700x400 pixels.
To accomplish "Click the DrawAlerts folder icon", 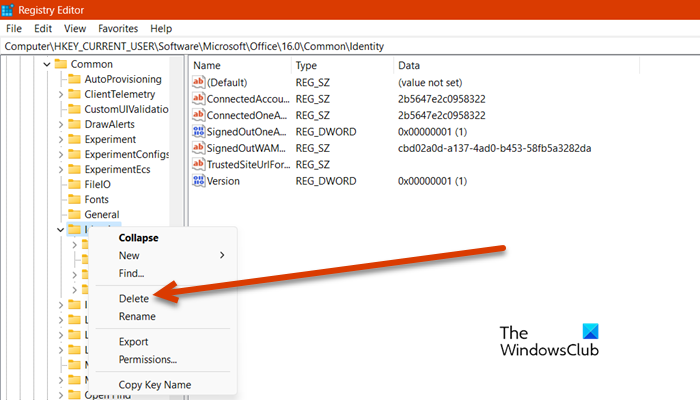I will coord(74,125).
